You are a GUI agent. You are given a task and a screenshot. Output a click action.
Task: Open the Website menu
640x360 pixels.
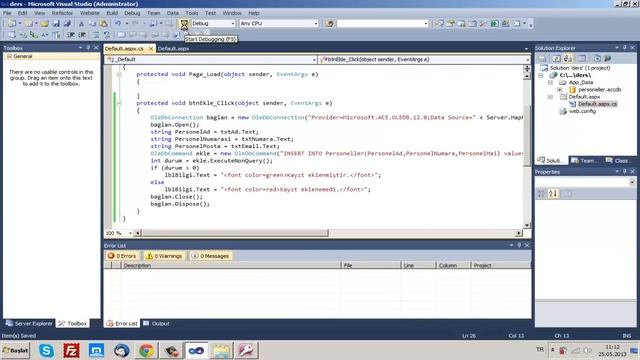pos(90,13)
